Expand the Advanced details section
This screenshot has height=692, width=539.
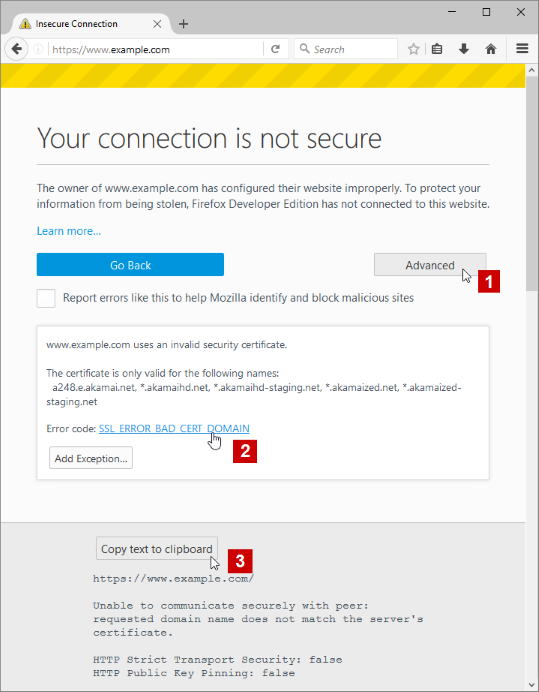click(x=430, y=265)
